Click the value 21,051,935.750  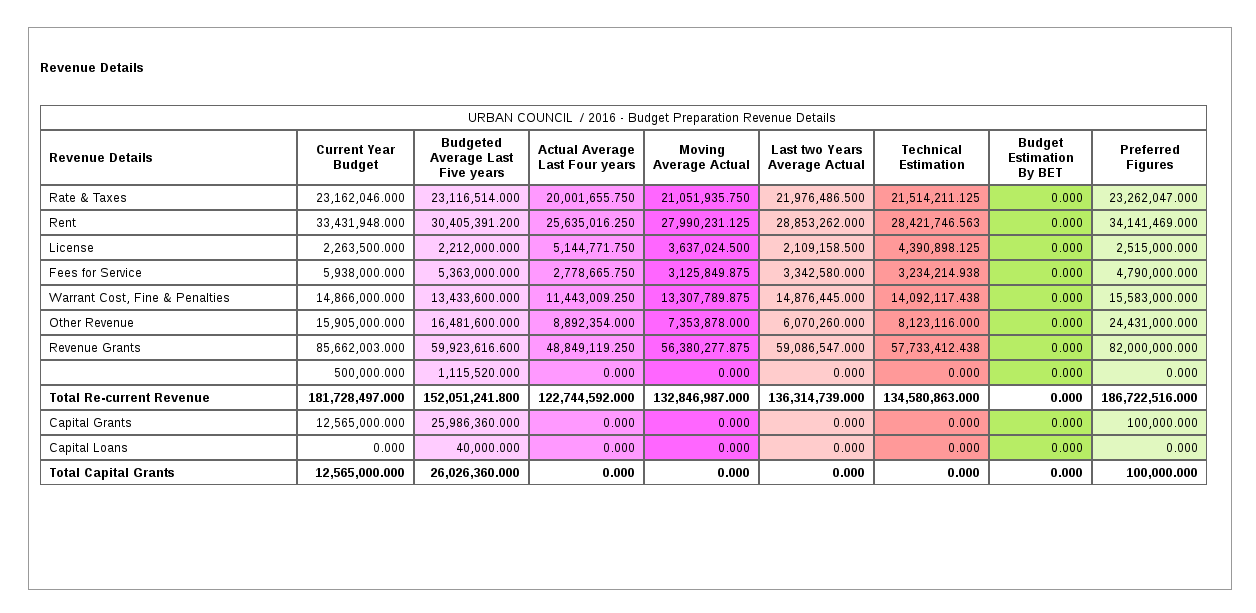tap(705, 198)
